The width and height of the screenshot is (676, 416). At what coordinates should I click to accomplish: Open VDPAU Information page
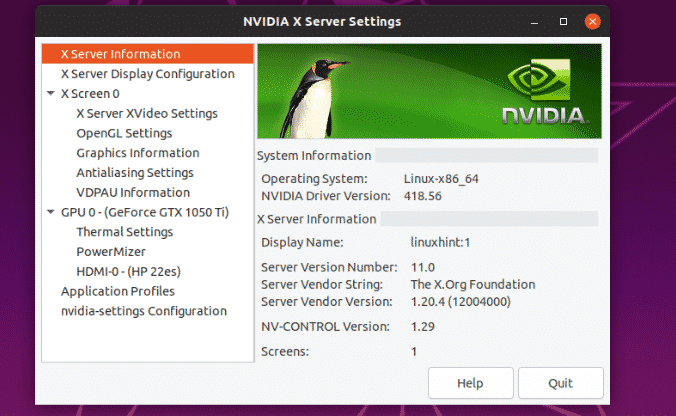(133, 192)
